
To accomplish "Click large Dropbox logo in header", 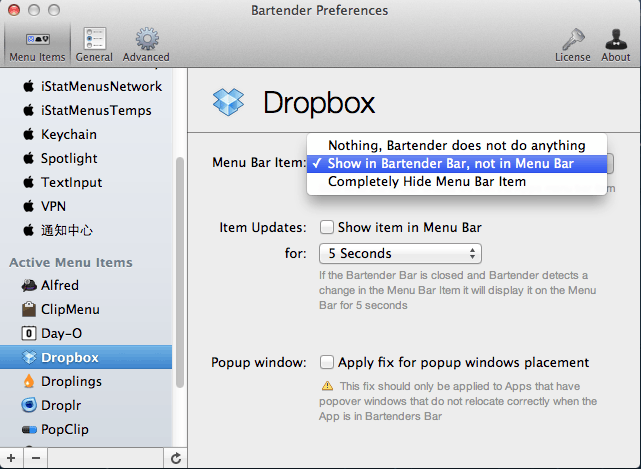I will (228, 102).
